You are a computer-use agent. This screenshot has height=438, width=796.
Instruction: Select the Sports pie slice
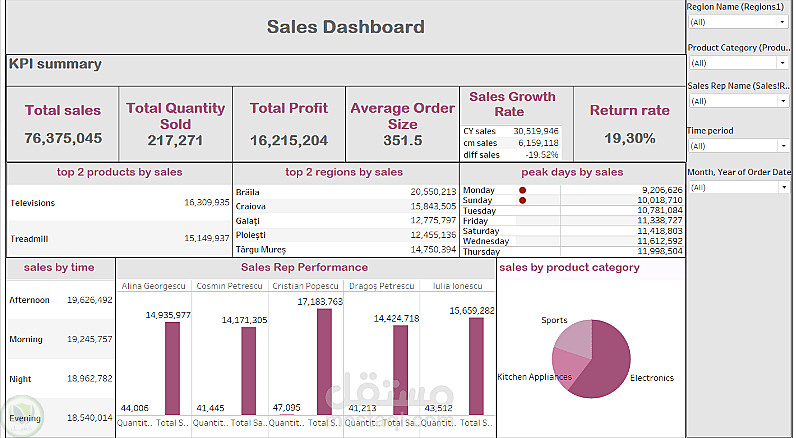[572, 338]
